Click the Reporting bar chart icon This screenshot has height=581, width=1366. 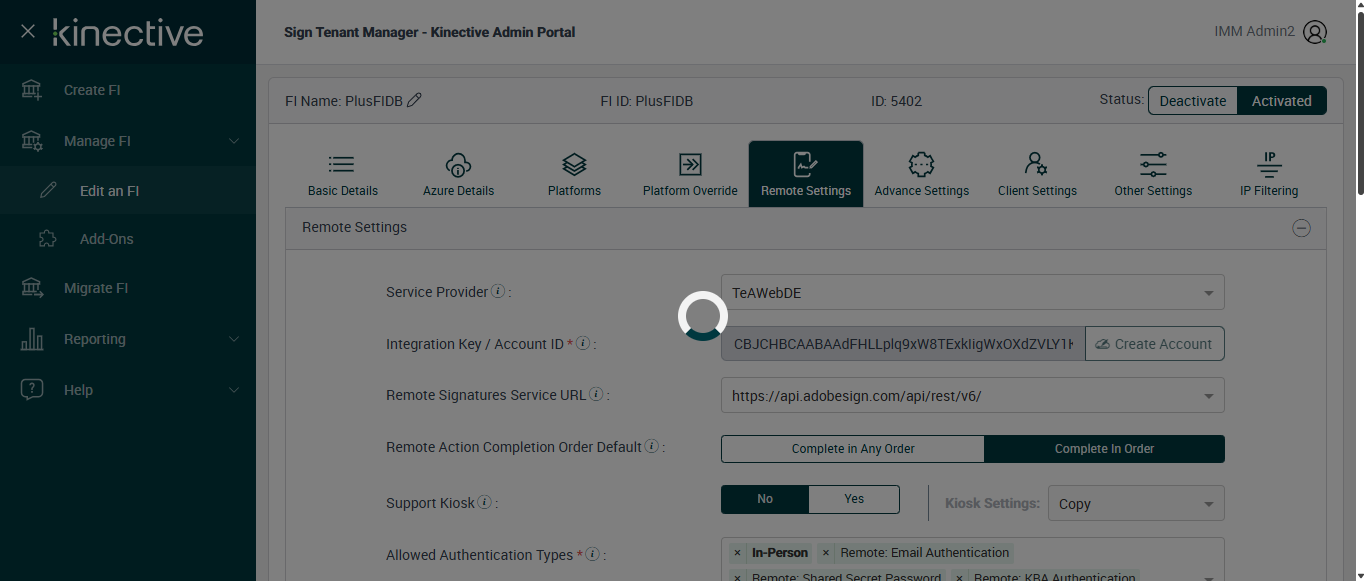(32, 339)
